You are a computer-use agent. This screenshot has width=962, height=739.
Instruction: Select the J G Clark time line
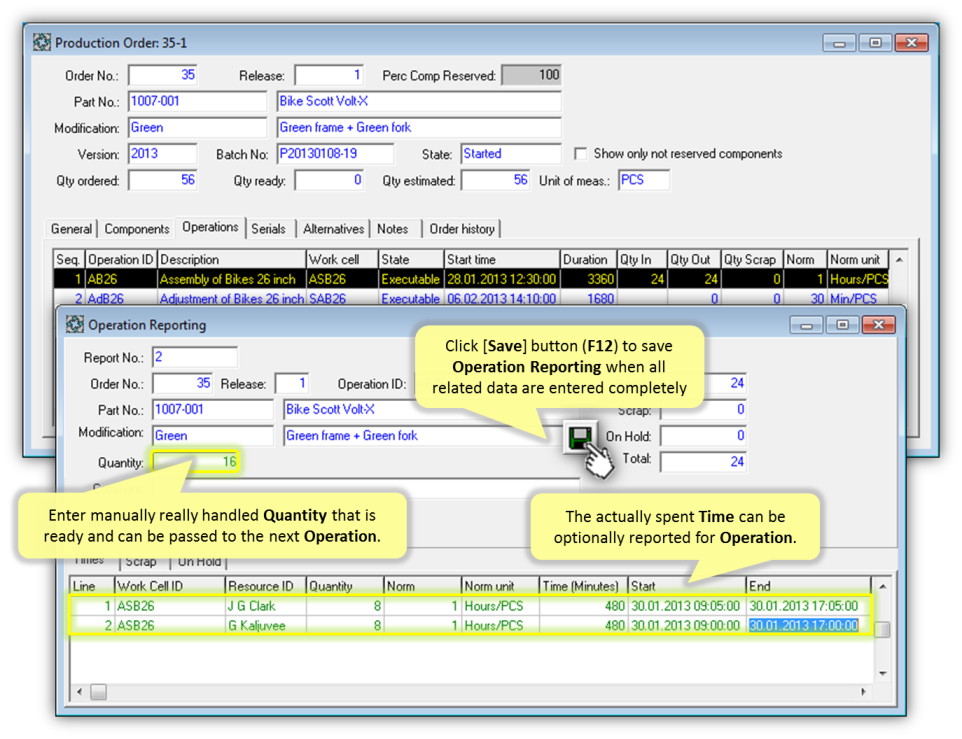click(471, 606)
